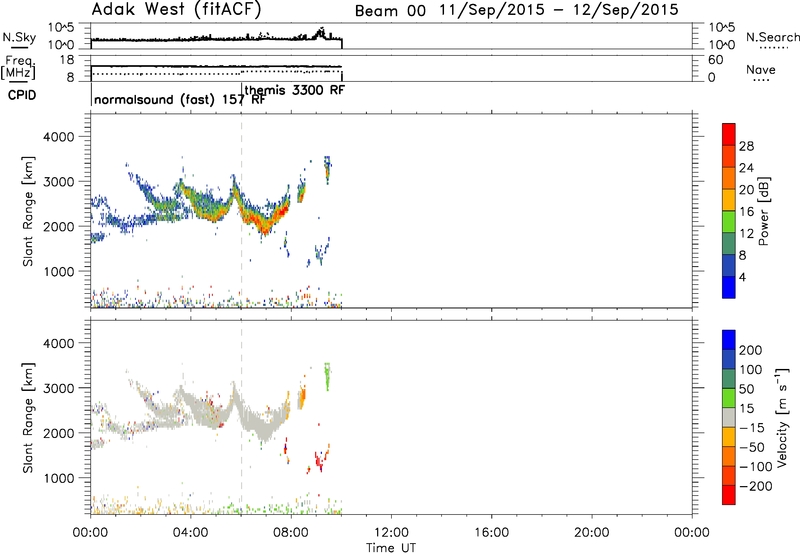Image resolution: width=800 pixels, height=554 pixels.
Task: Click the "Power [dB]" colorbar label
Action: pyautogui.click(x=764, y=211)
